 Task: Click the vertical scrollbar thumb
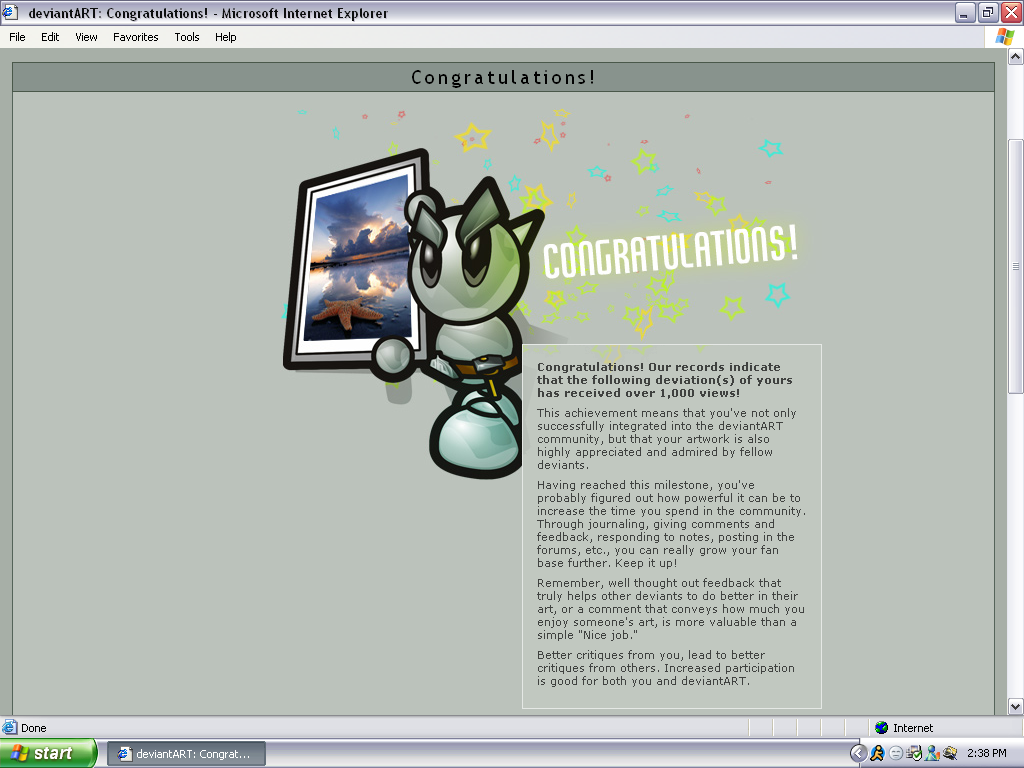coord(1016,266)
